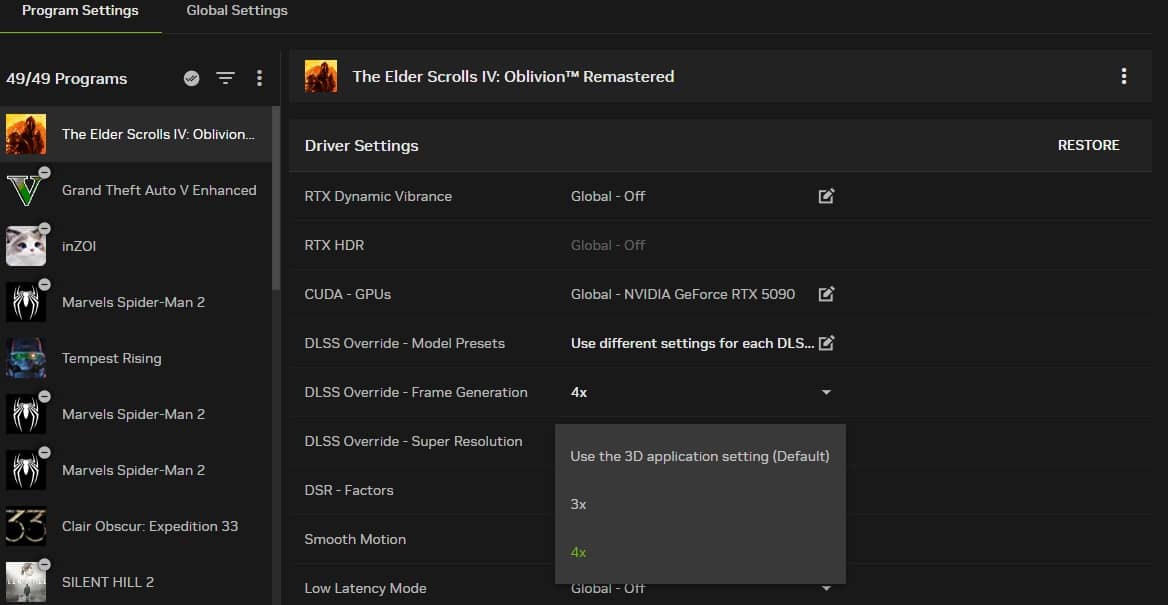
Task: Switch to the Global Settings tab
Action: 237,11
